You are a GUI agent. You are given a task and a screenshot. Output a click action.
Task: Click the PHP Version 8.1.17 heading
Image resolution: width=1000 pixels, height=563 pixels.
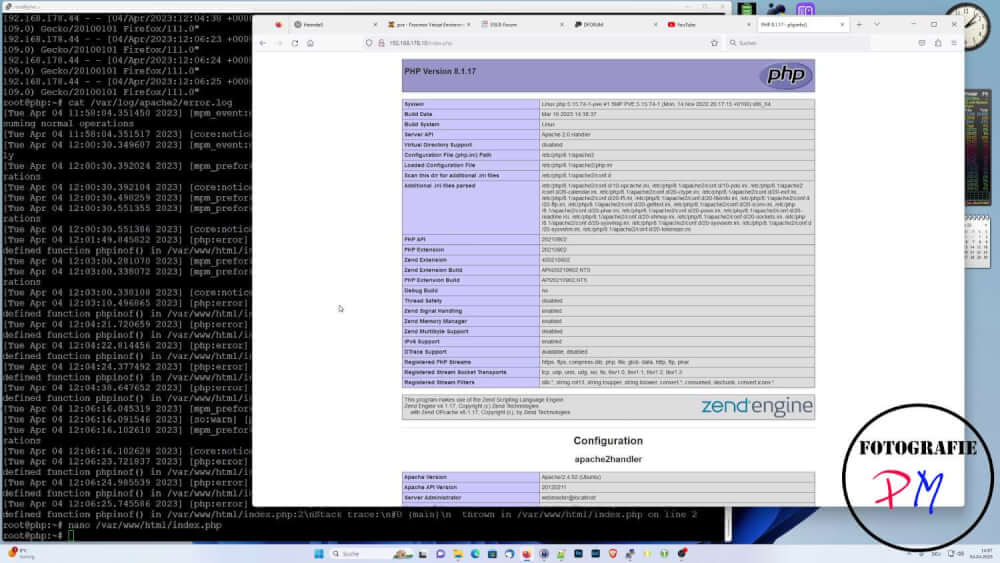(x=440, y=71)
